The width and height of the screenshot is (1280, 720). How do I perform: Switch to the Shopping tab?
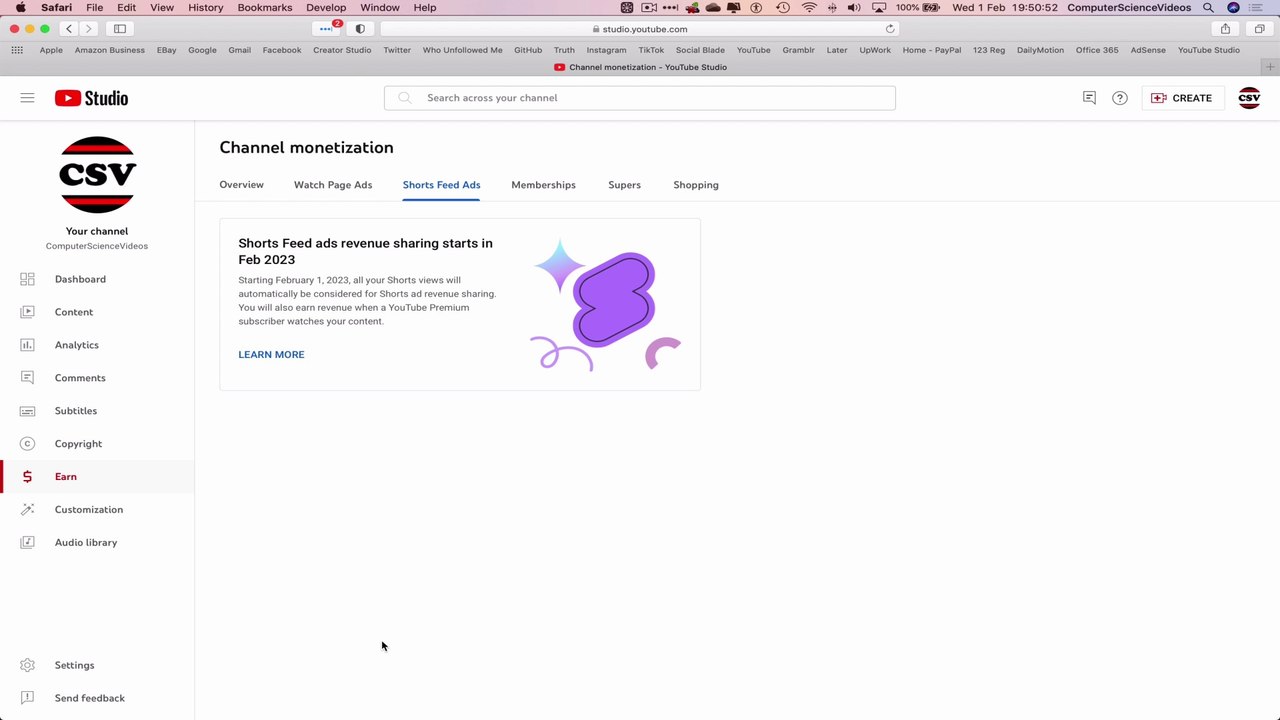point(696,185)
